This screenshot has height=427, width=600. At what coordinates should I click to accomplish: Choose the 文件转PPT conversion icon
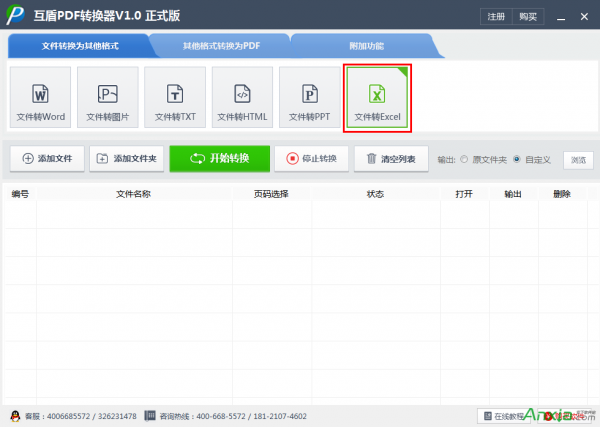309,98
